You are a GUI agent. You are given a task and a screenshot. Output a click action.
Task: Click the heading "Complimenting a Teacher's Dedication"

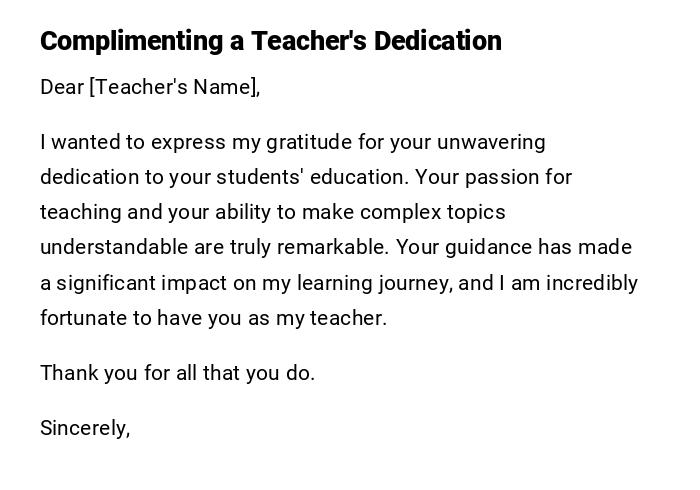270,41
